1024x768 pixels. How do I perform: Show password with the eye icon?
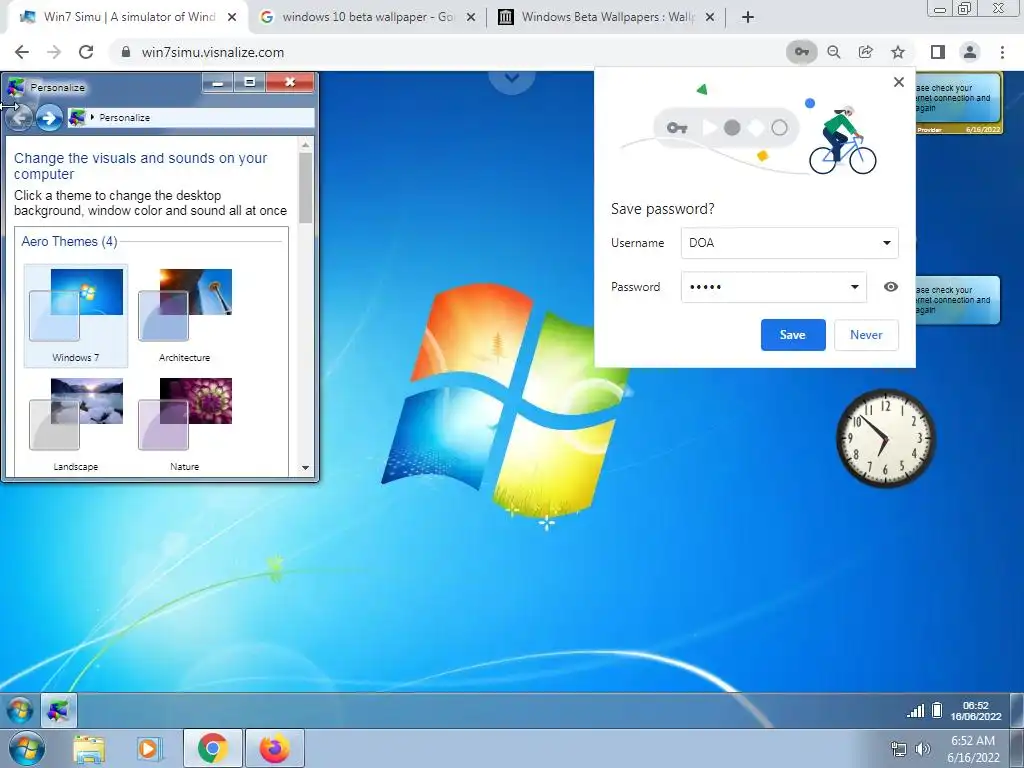pos(891,287)
